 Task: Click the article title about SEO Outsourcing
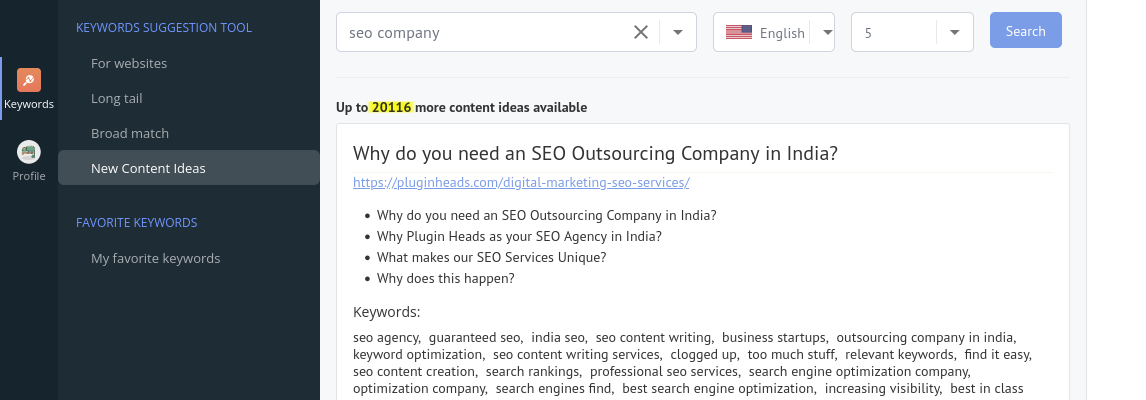point(595,154)
